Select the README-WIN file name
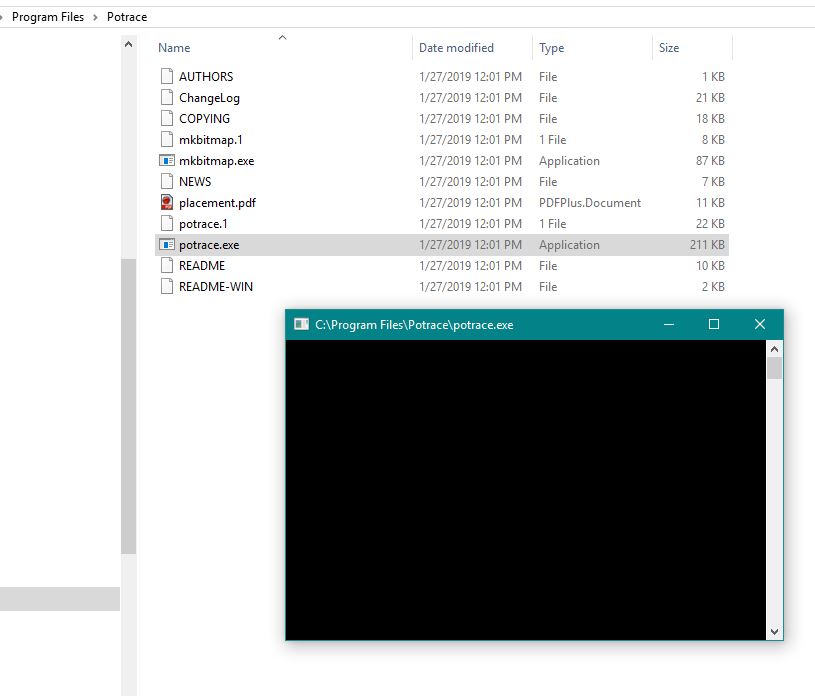Image resolution: width=815 pixels, height=696 pixels. click(x=216, y=286)
